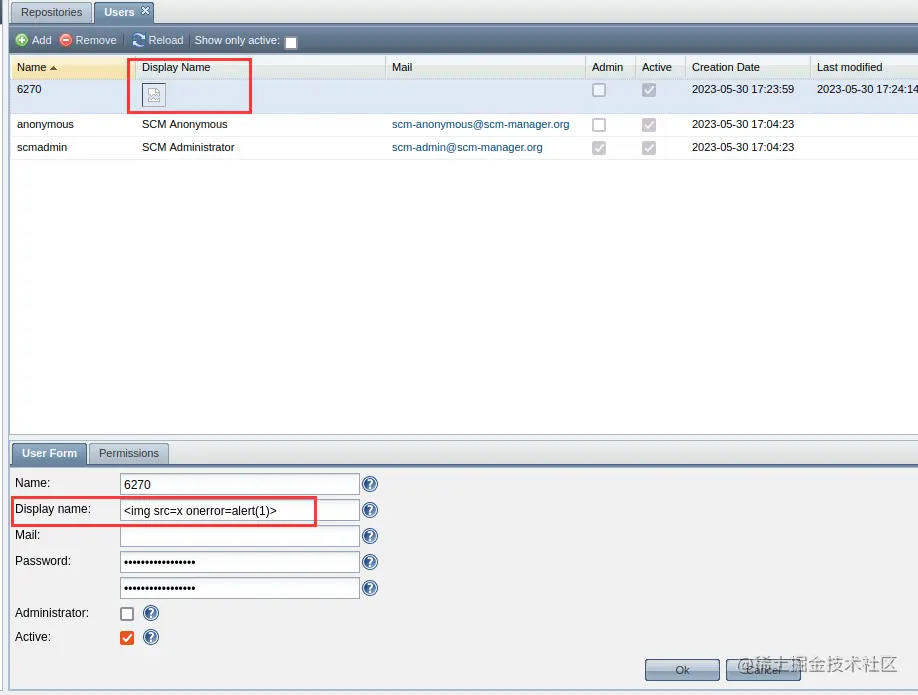Image resolution: width=918 pixels, height=695 pixels.
Task: Click the Cancel button
Action: 763,670
